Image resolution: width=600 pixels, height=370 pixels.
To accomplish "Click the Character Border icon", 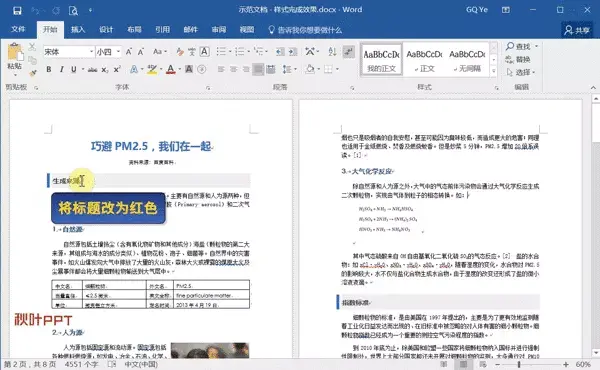I will click(204, 51).
